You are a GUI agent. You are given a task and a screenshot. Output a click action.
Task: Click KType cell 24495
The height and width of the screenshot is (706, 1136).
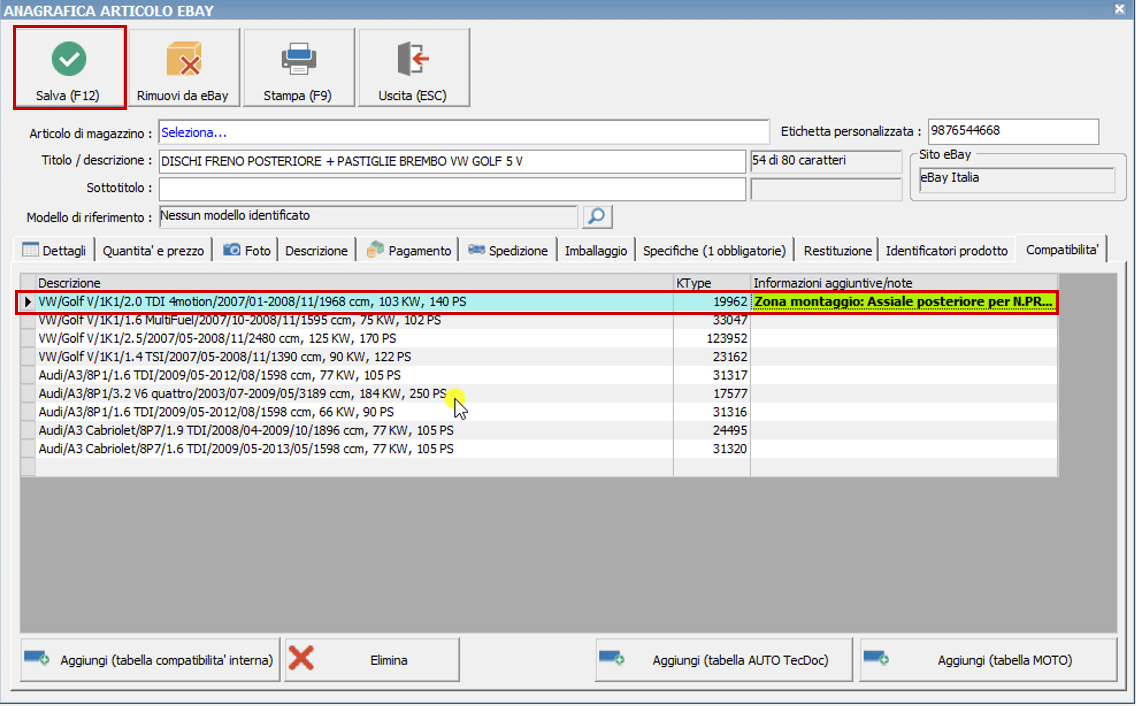click(711, 431)
